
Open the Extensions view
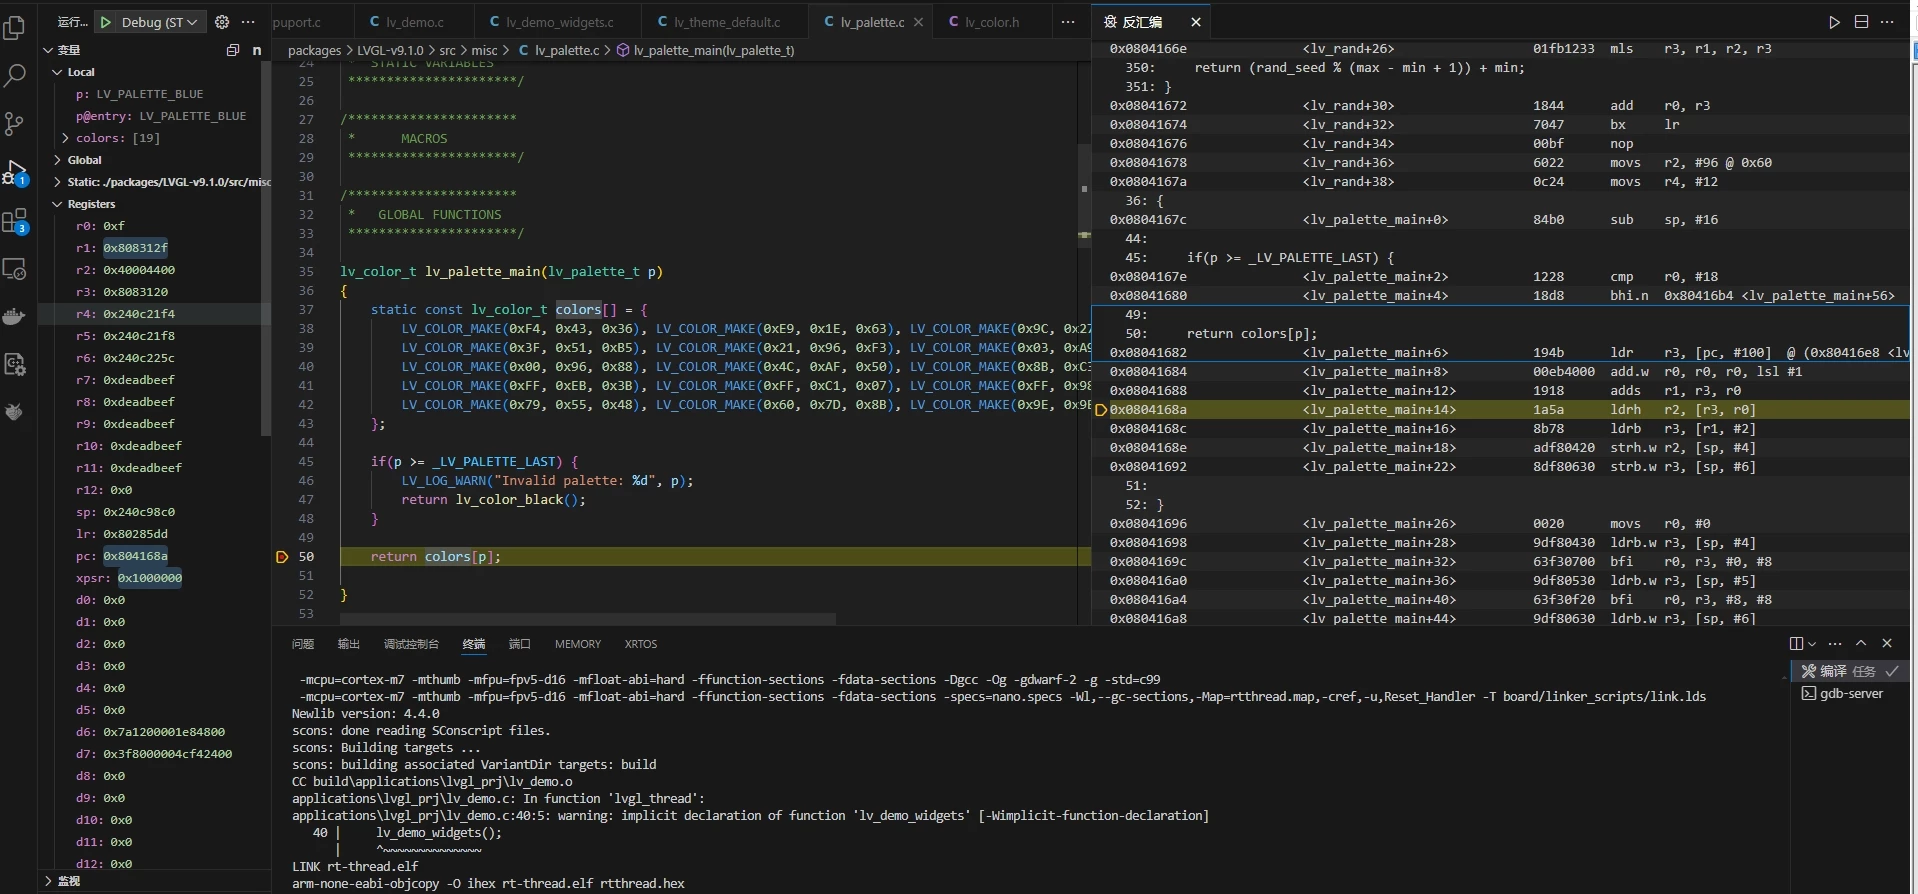[15, 221]
